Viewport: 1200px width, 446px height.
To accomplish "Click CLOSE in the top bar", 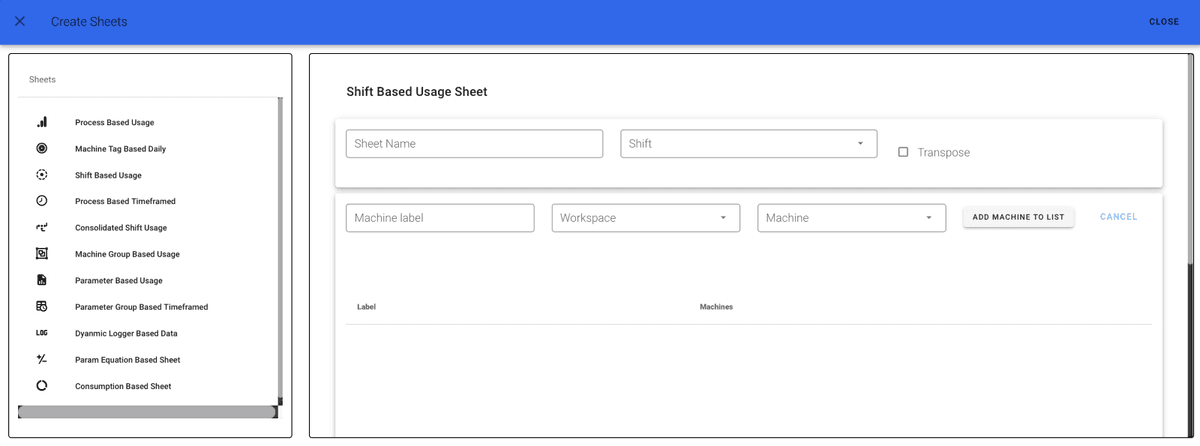I will click(1164, 21).
